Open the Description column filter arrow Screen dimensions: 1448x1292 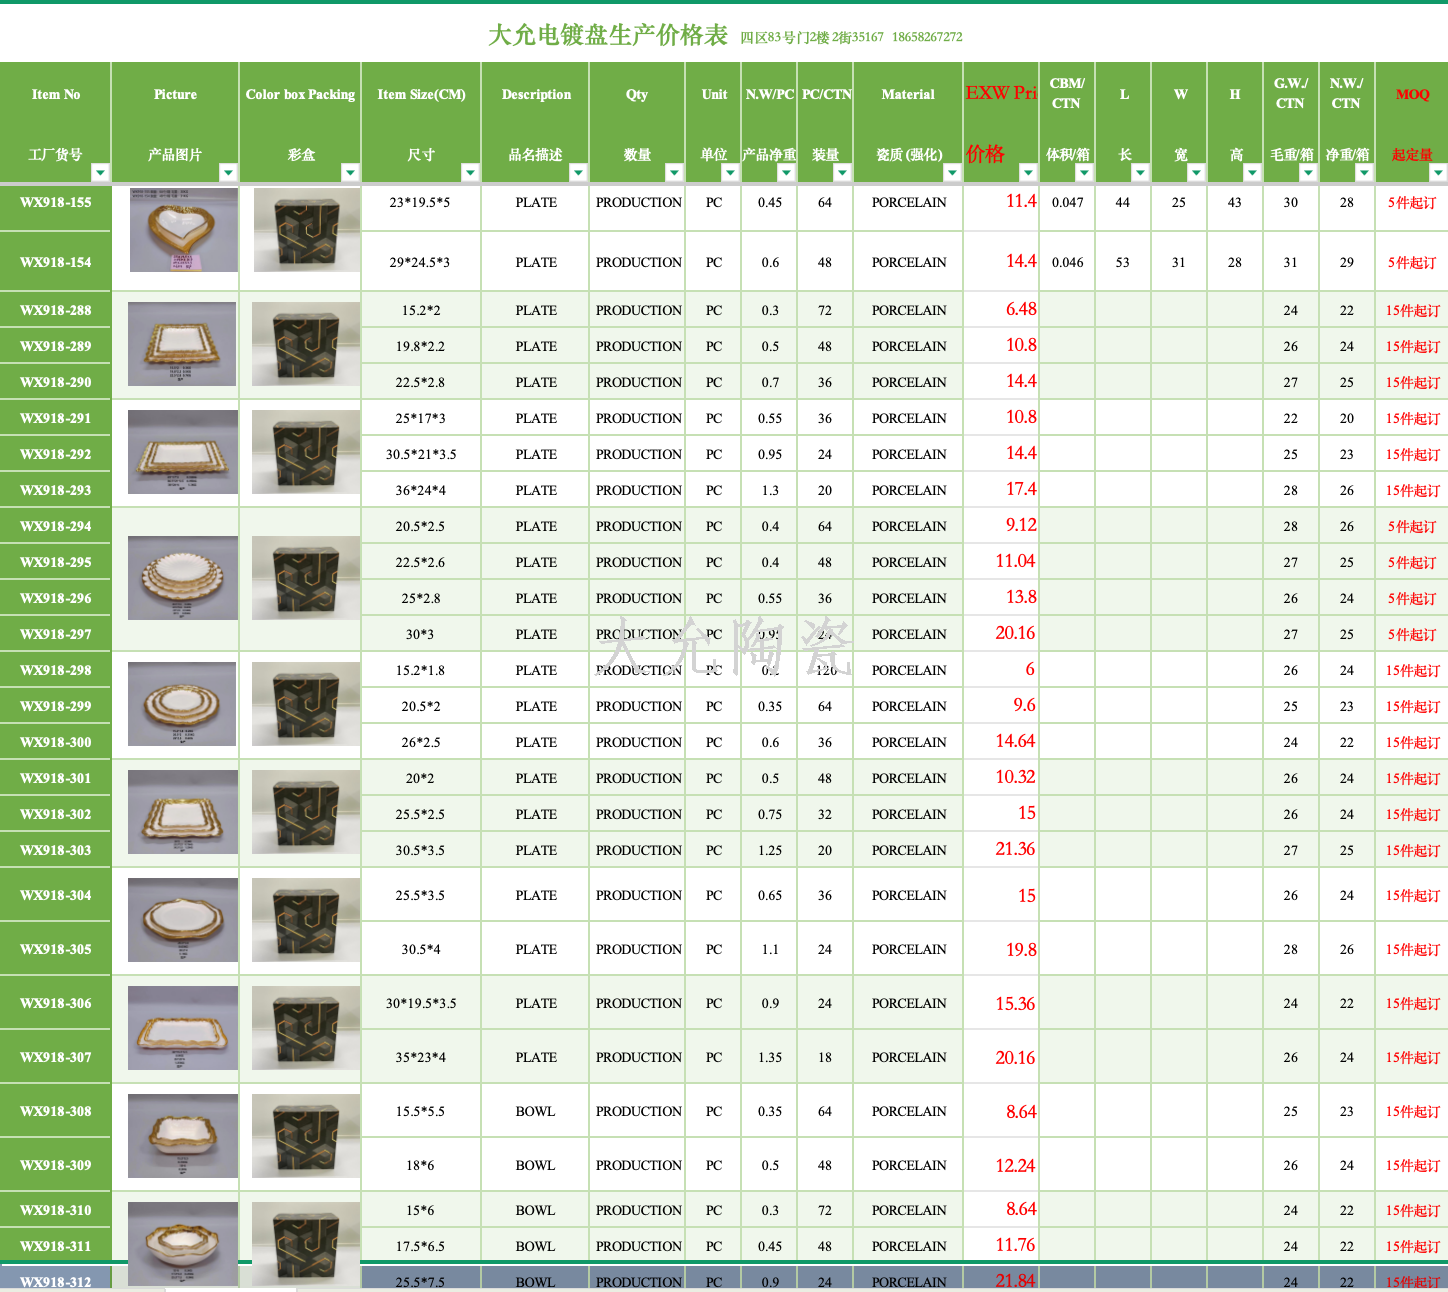pyautogui.click(x=578, y=173)
